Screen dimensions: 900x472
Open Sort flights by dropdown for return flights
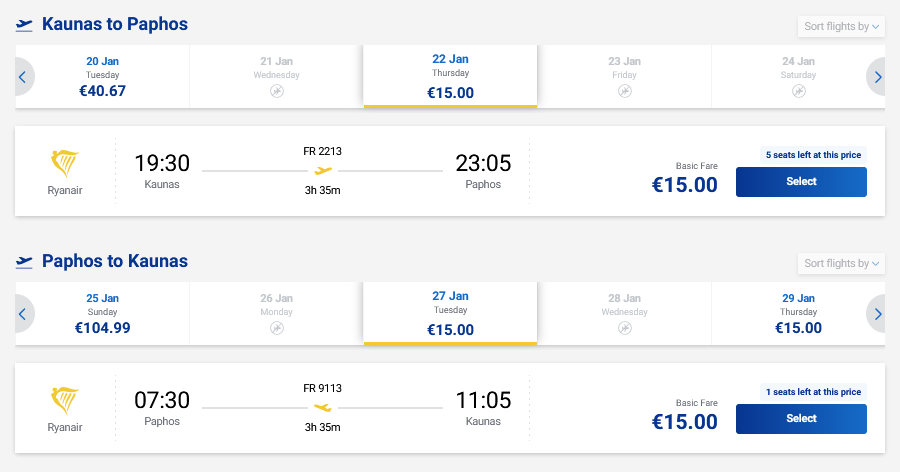pos(842,264)
